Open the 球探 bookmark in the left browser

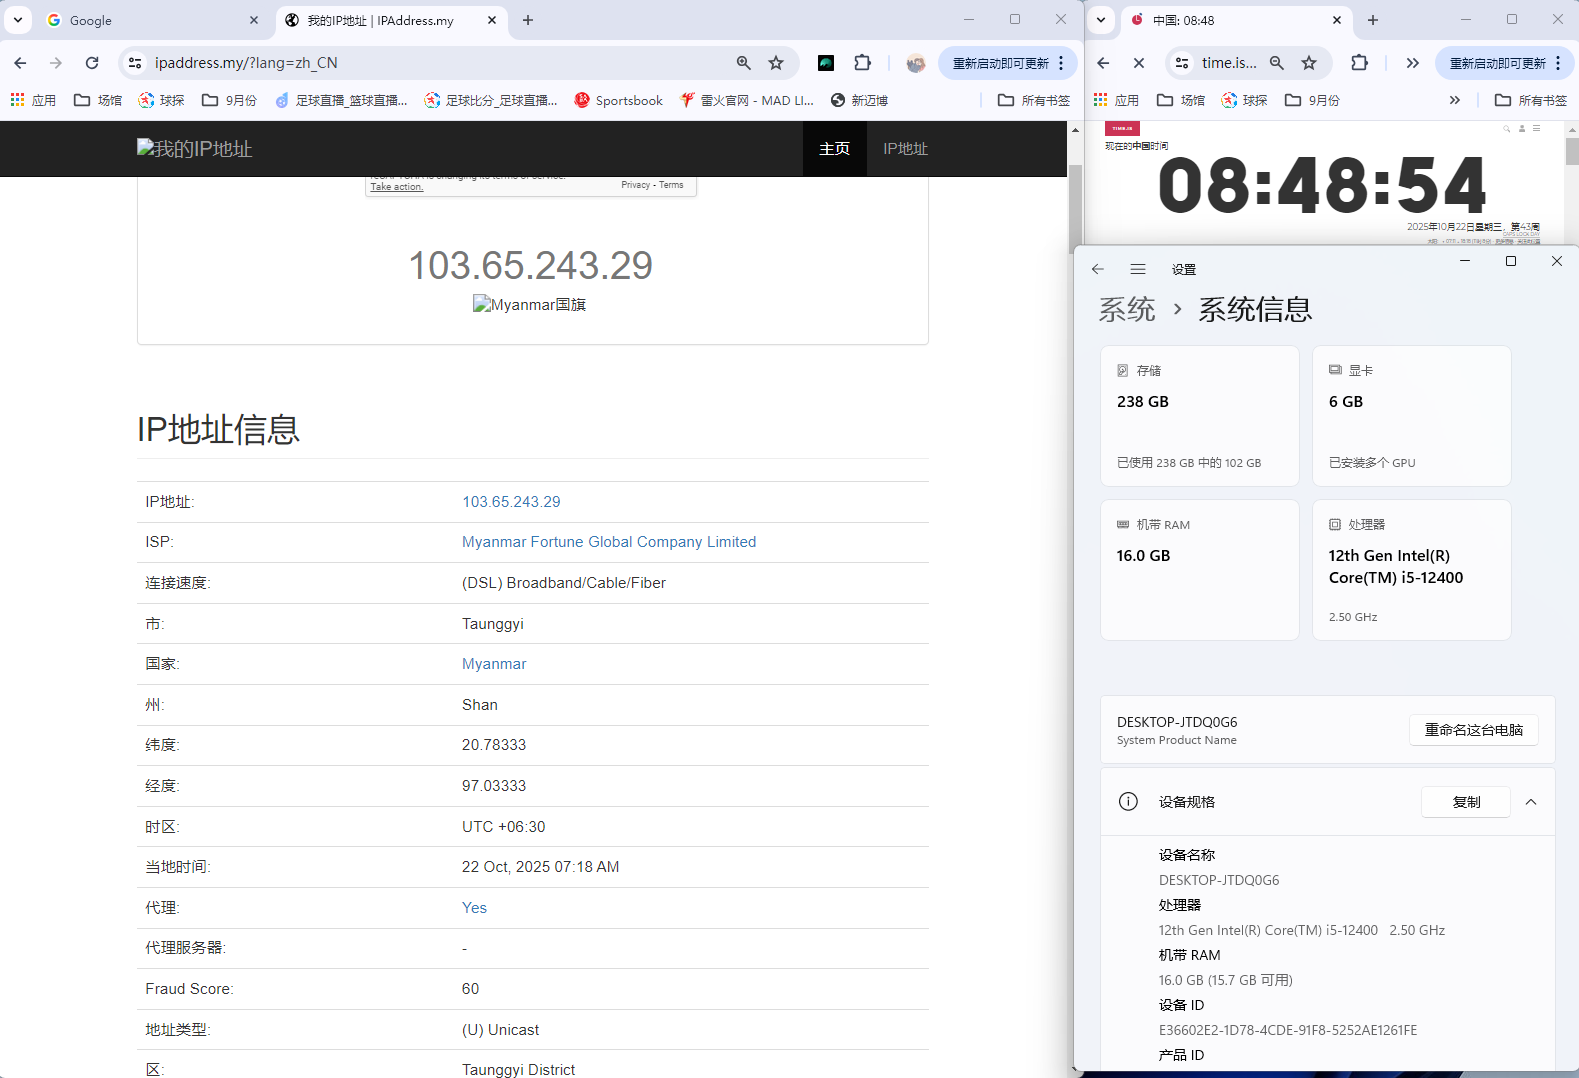pyautogui.click(x=161, y=100)
